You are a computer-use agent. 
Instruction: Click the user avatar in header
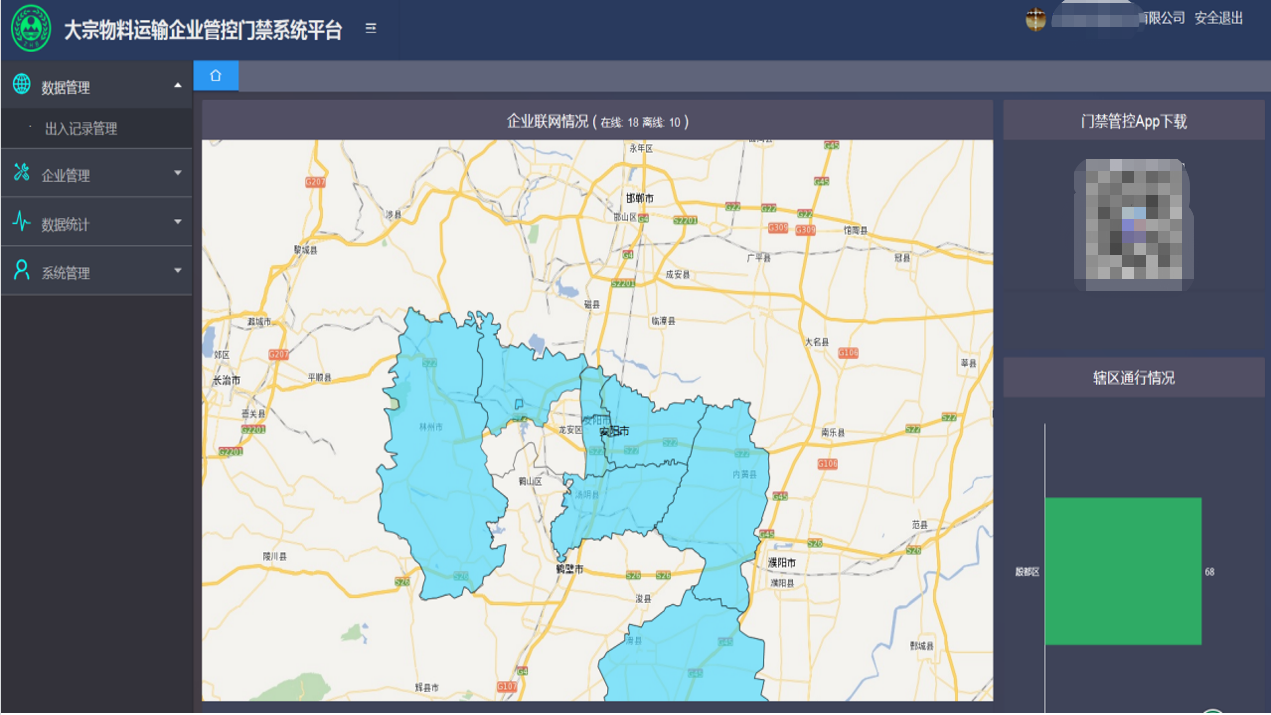pyautogui.click(x=1035, y=19)
